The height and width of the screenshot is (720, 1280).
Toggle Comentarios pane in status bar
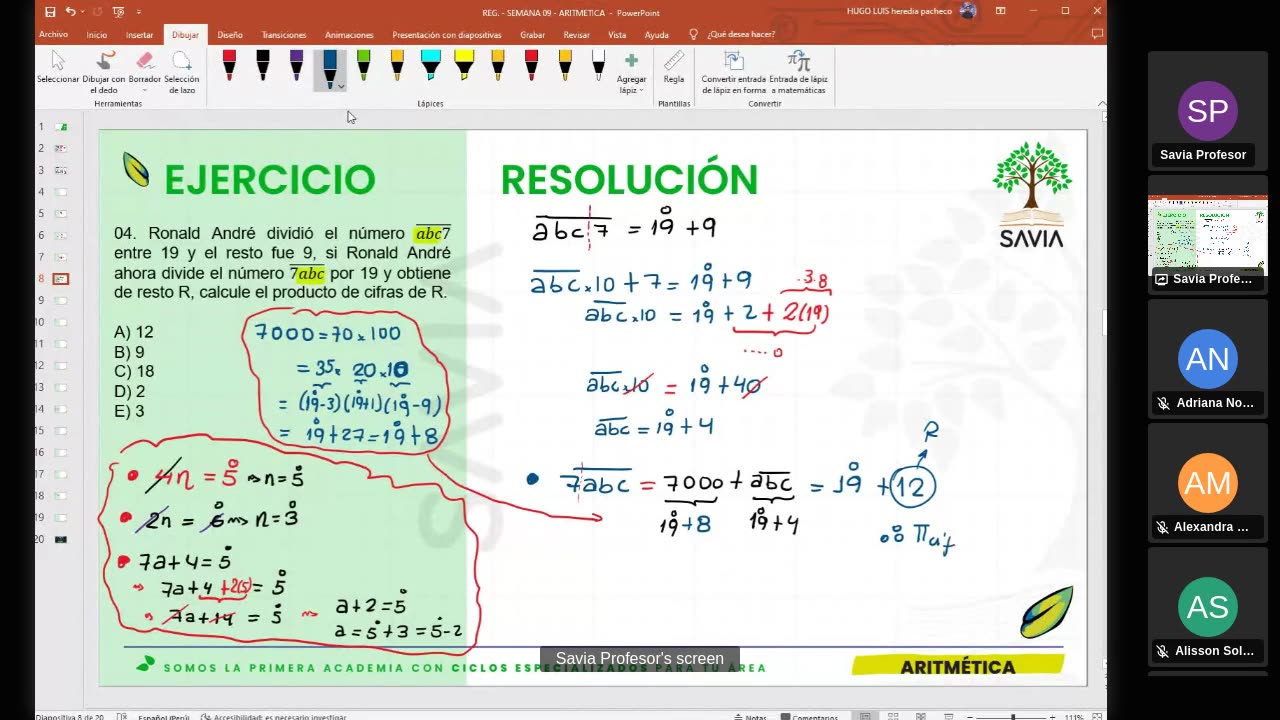click(x=810, y=716)
